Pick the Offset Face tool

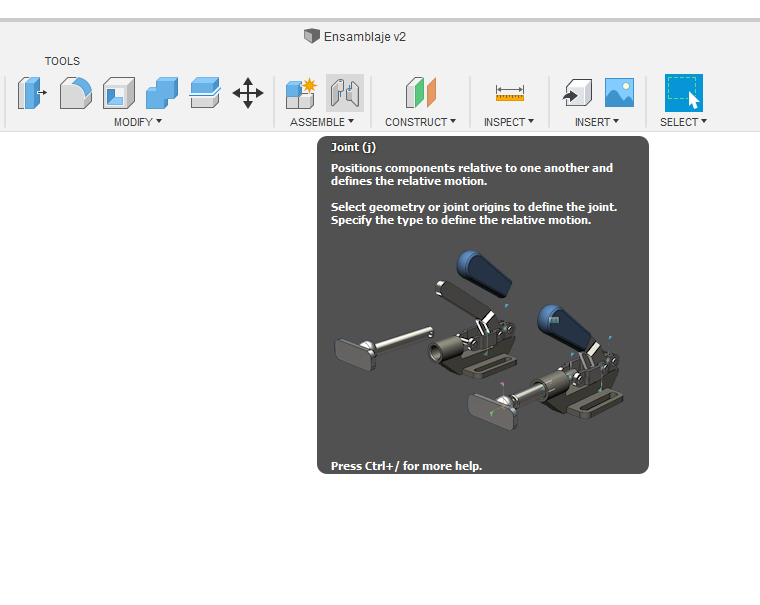pos(205,93)
